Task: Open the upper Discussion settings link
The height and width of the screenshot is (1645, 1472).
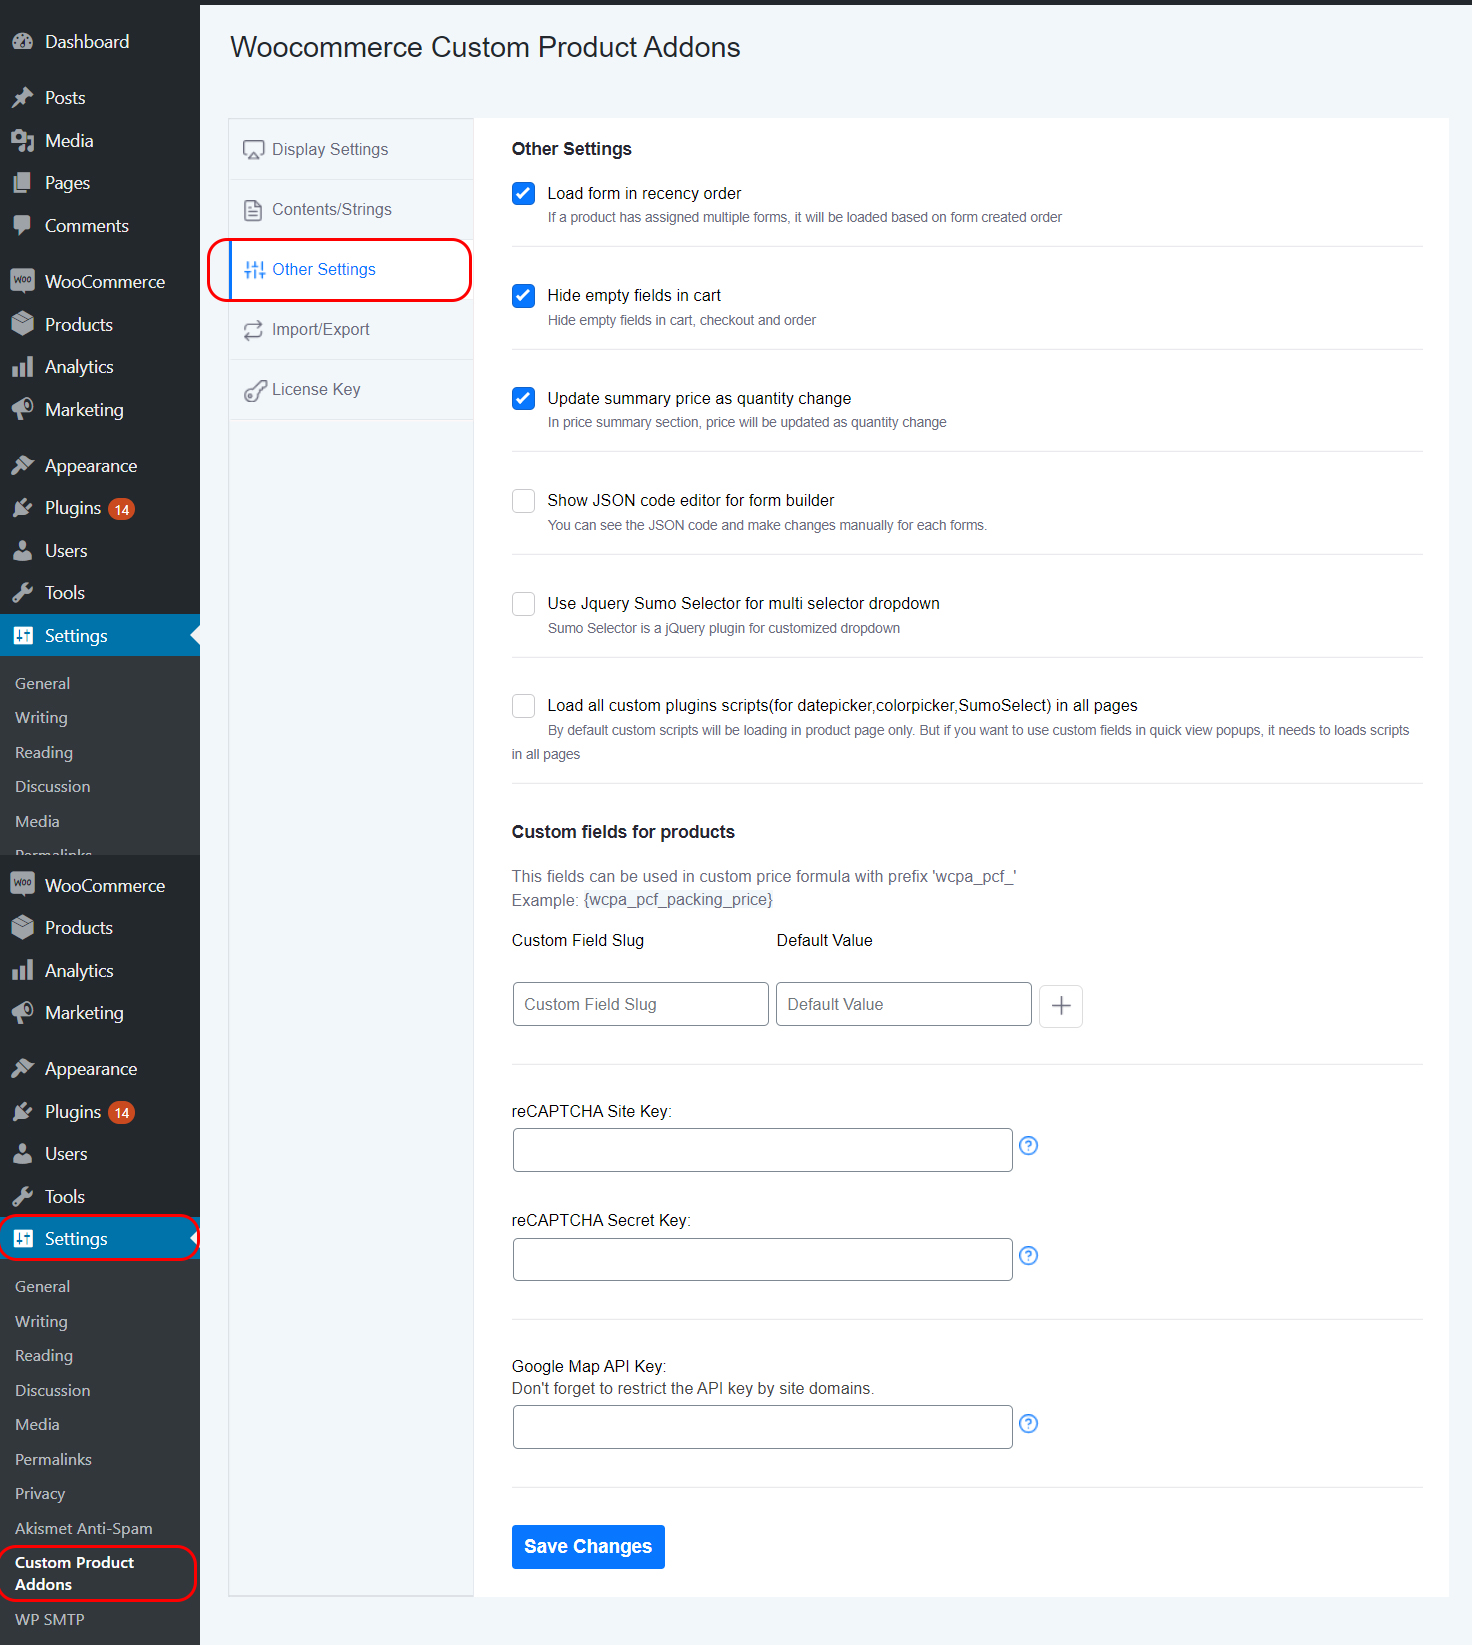Action: coord(52,787)
